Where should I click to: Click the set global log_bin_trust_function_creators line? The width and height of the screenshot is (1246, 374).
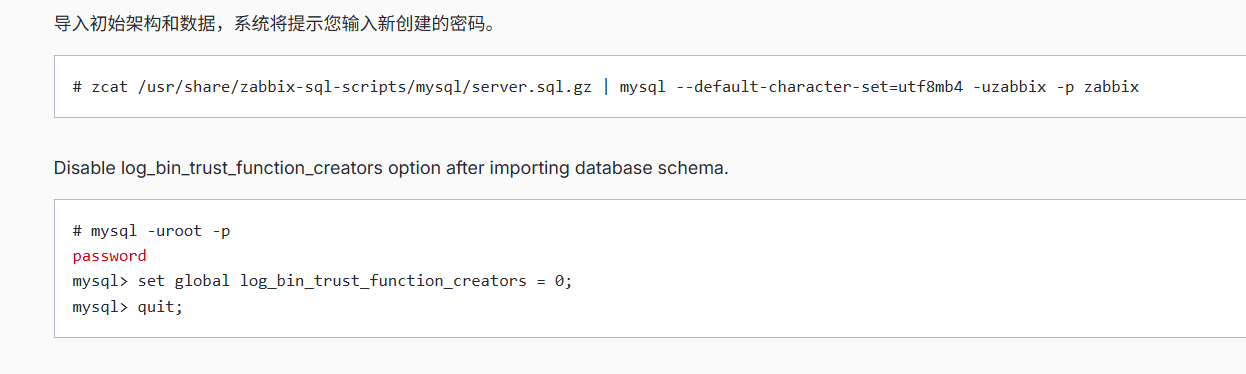322,281
